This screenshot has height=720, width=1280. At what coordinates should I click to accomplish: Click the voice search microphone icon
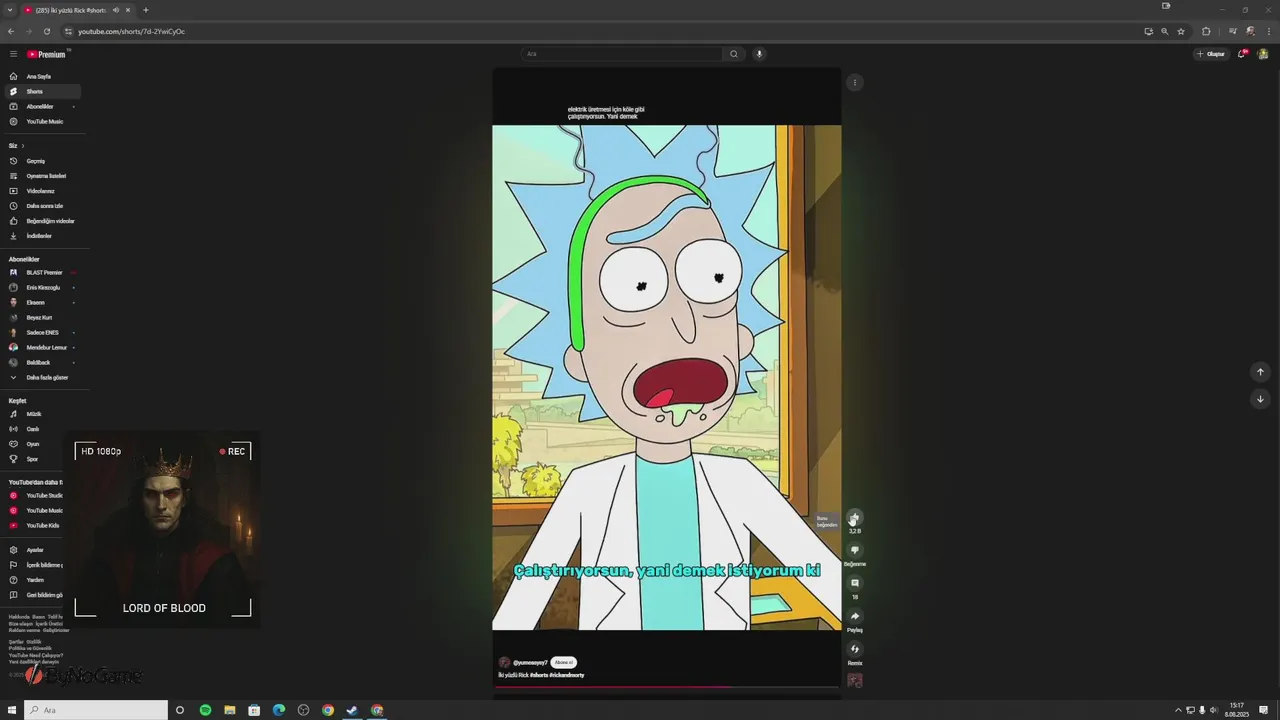pyautogui.click(x=759, y=54)
